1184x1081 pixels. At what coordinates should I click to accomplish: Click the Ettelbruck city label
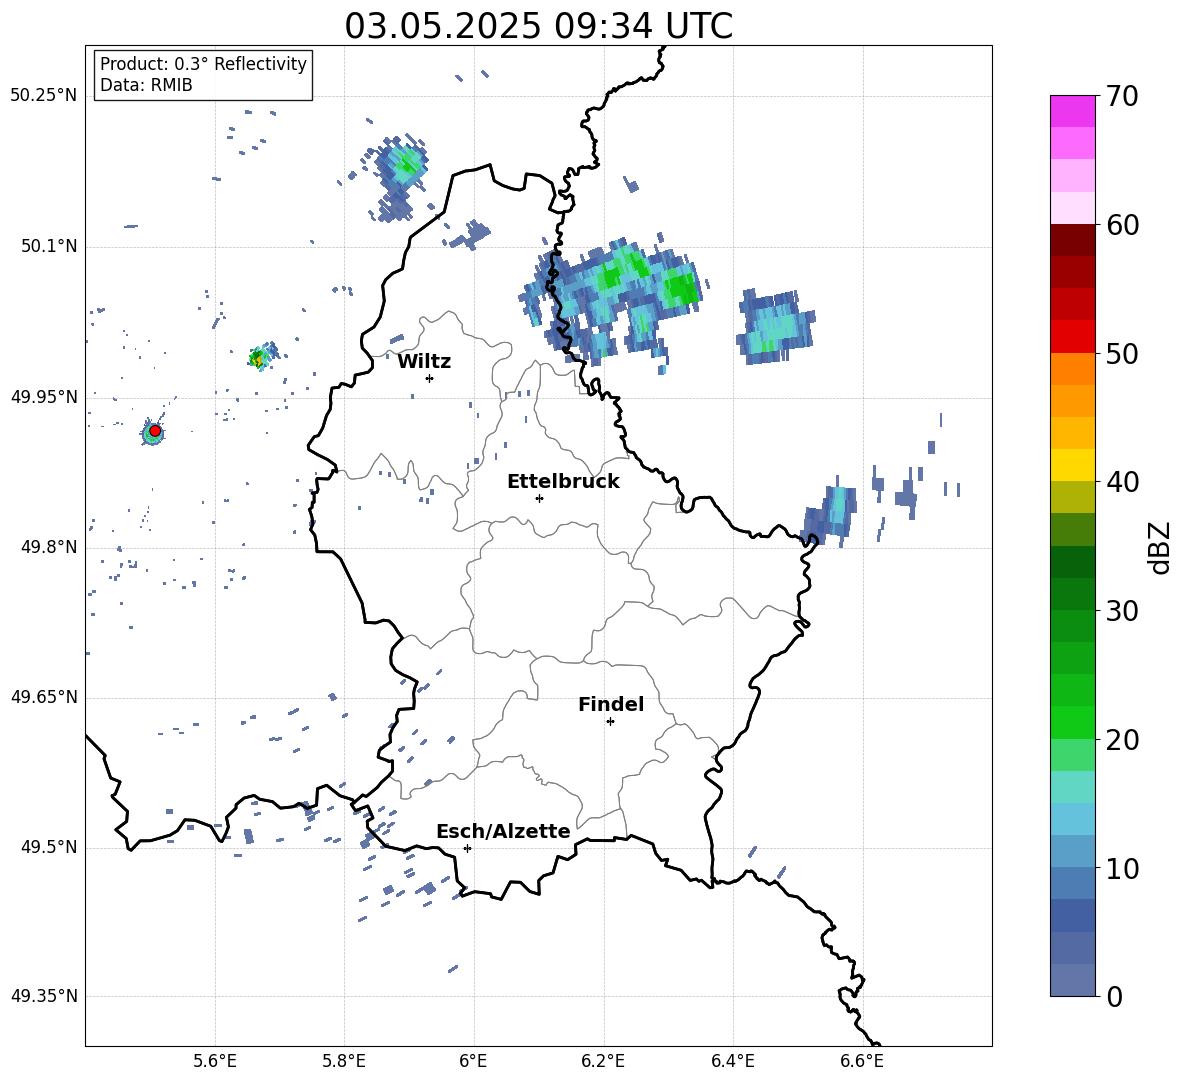(563, 482)
